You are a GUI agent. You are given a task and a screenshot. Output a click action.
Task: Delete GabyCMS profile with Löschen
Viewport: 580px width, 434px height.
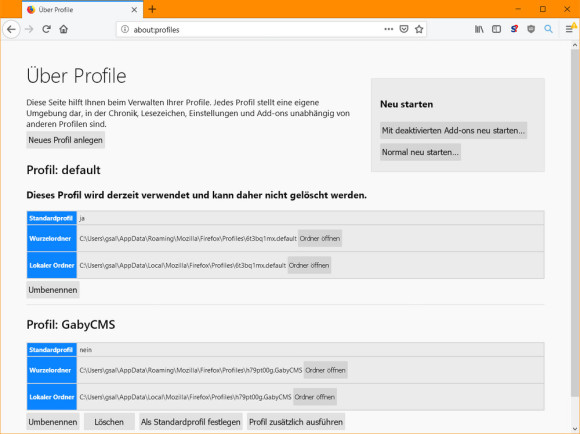(x=109, y=422)
